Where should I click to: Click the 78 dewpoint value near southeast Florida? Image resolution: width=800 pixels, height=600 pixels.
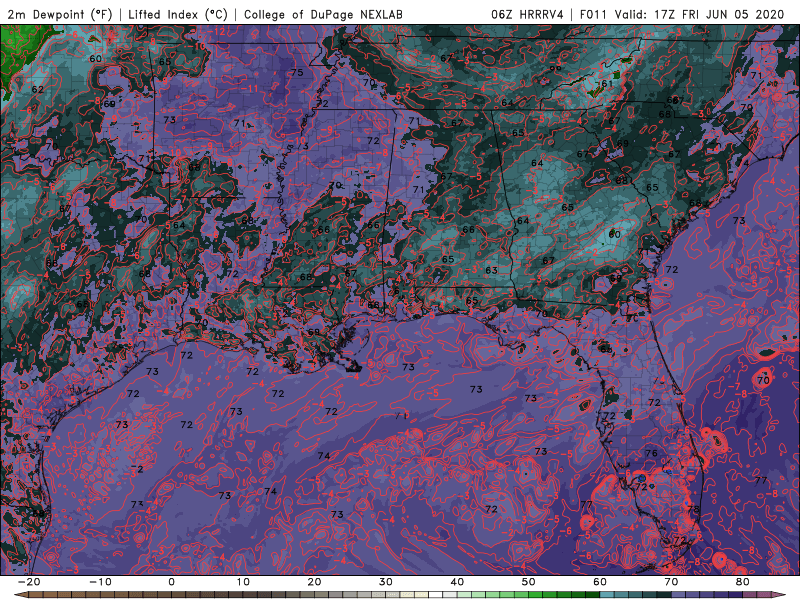coord(693,509)
